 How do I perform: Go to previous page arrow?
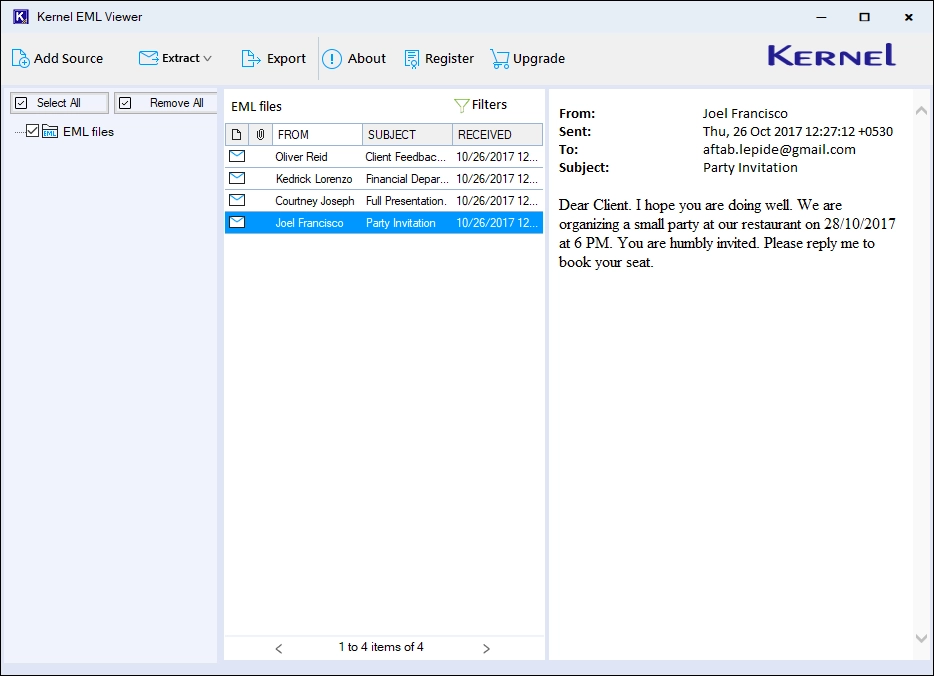tap(278, 649)
